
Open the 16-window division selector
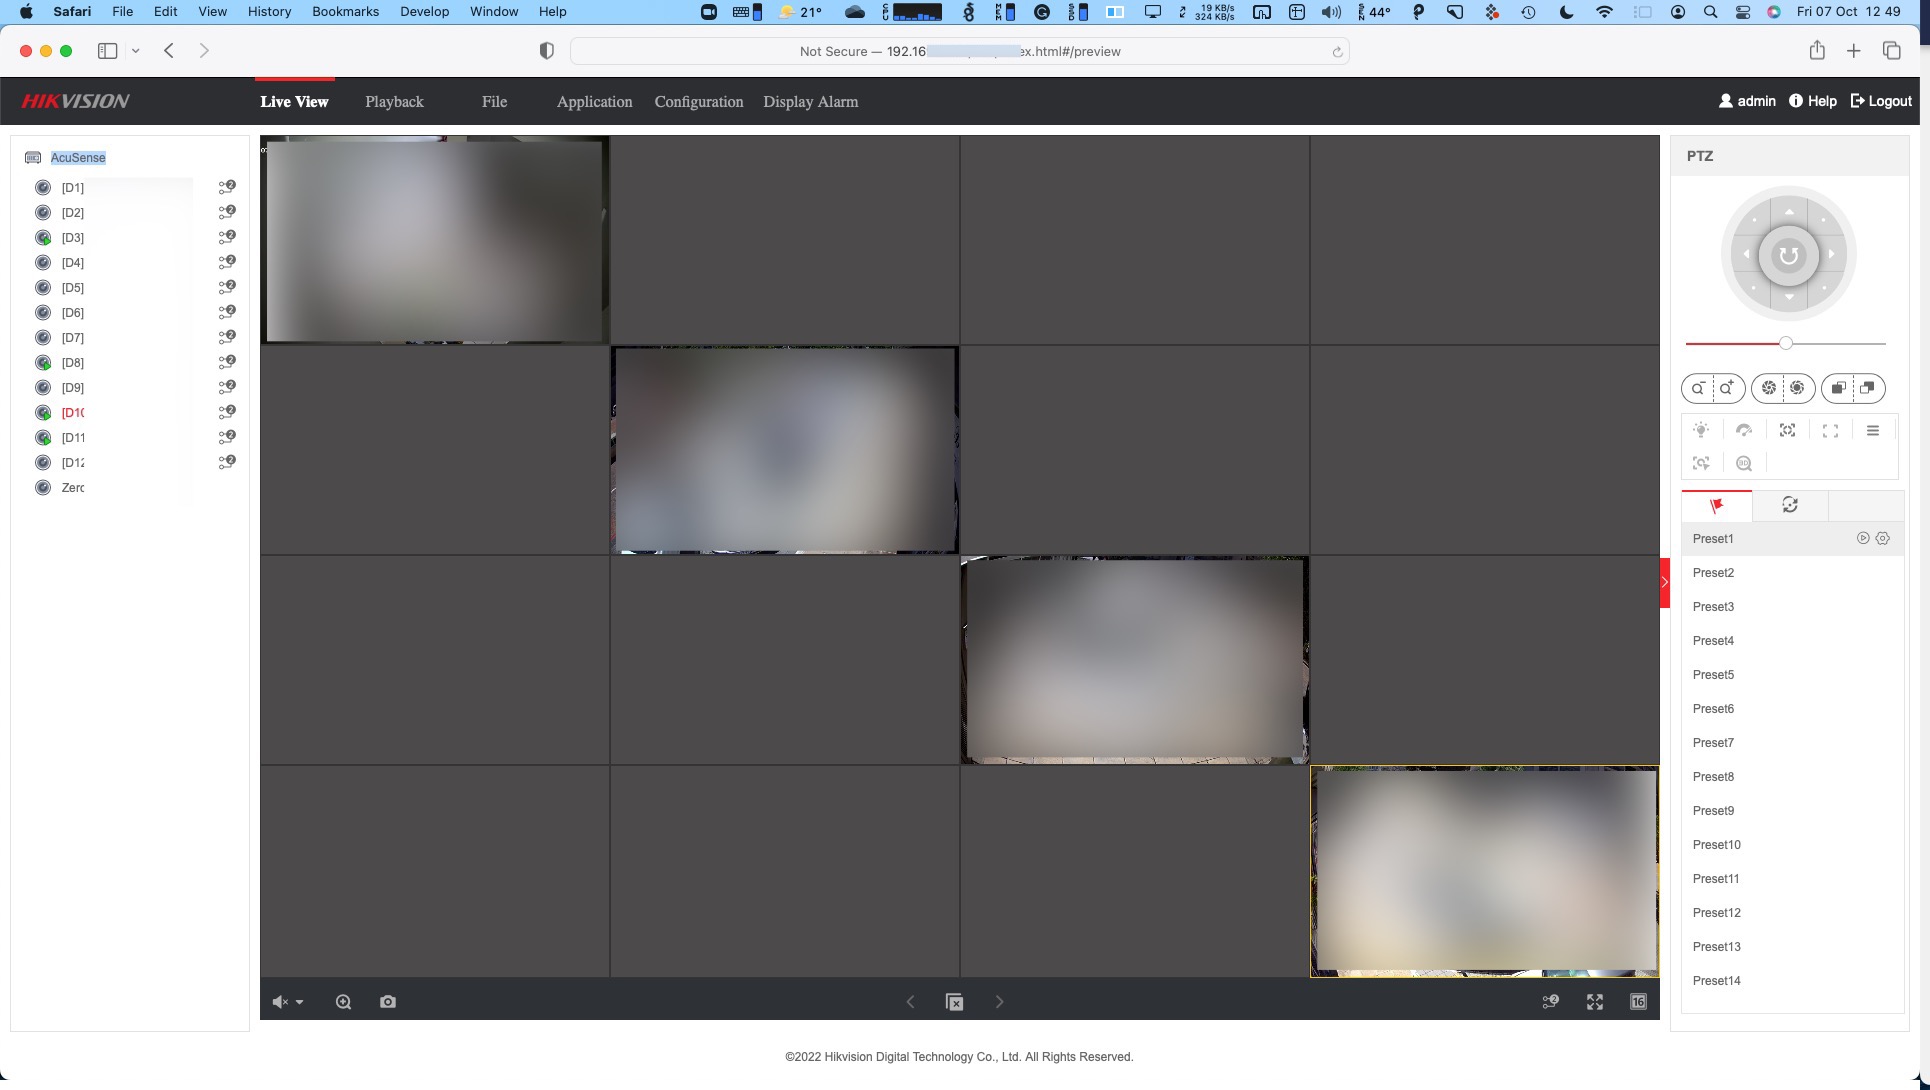point(1638,1002)
